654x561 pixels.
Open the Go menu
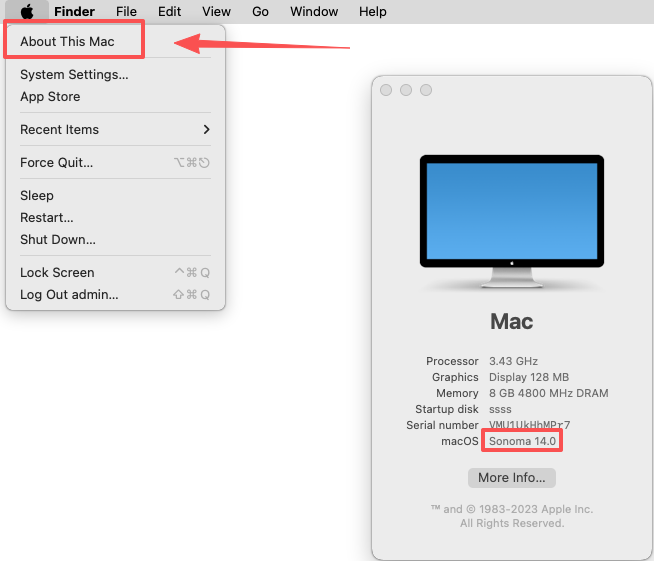pos(260,11)
